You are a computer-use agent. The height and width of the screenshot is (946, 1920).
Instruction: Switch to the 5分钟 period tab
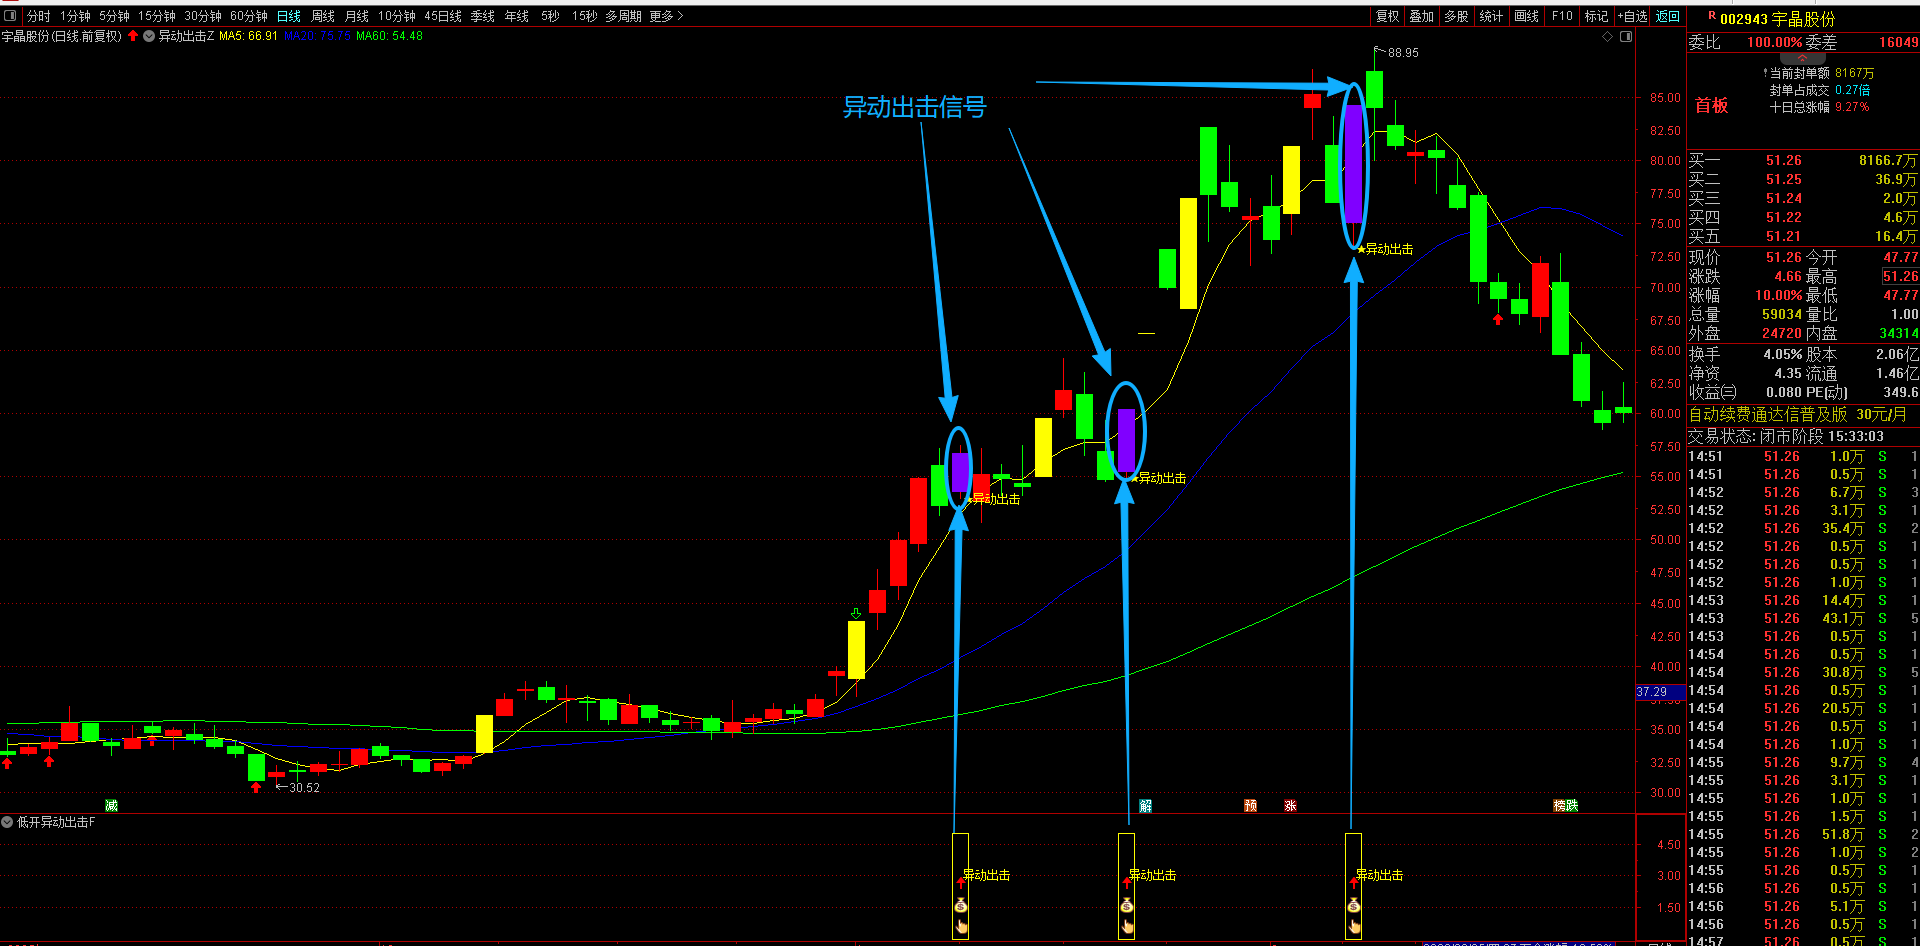(x=114, y=16)
